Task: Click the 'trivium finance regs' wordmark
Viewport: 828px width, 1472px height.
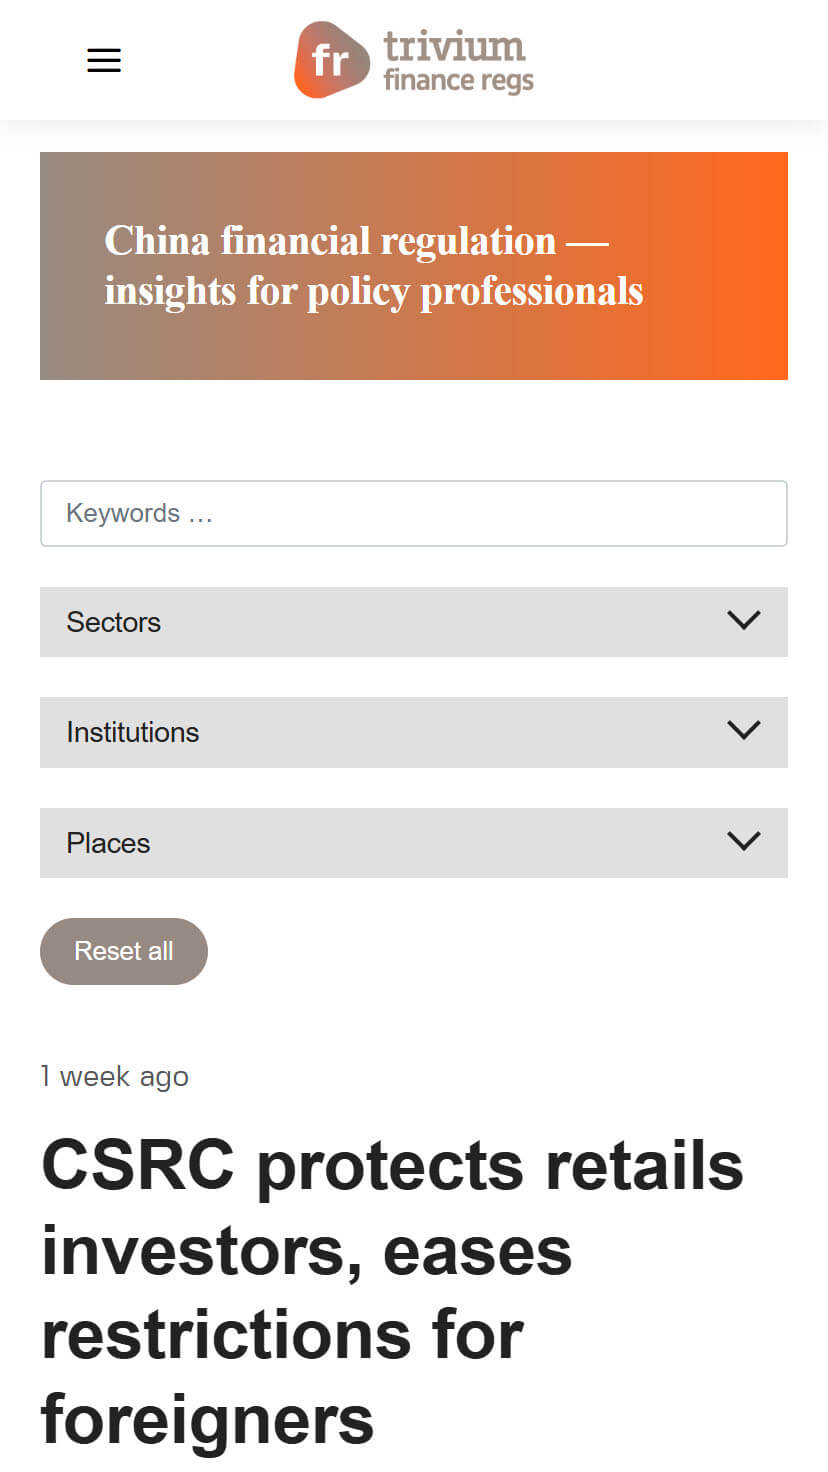Action: [455, 60]
